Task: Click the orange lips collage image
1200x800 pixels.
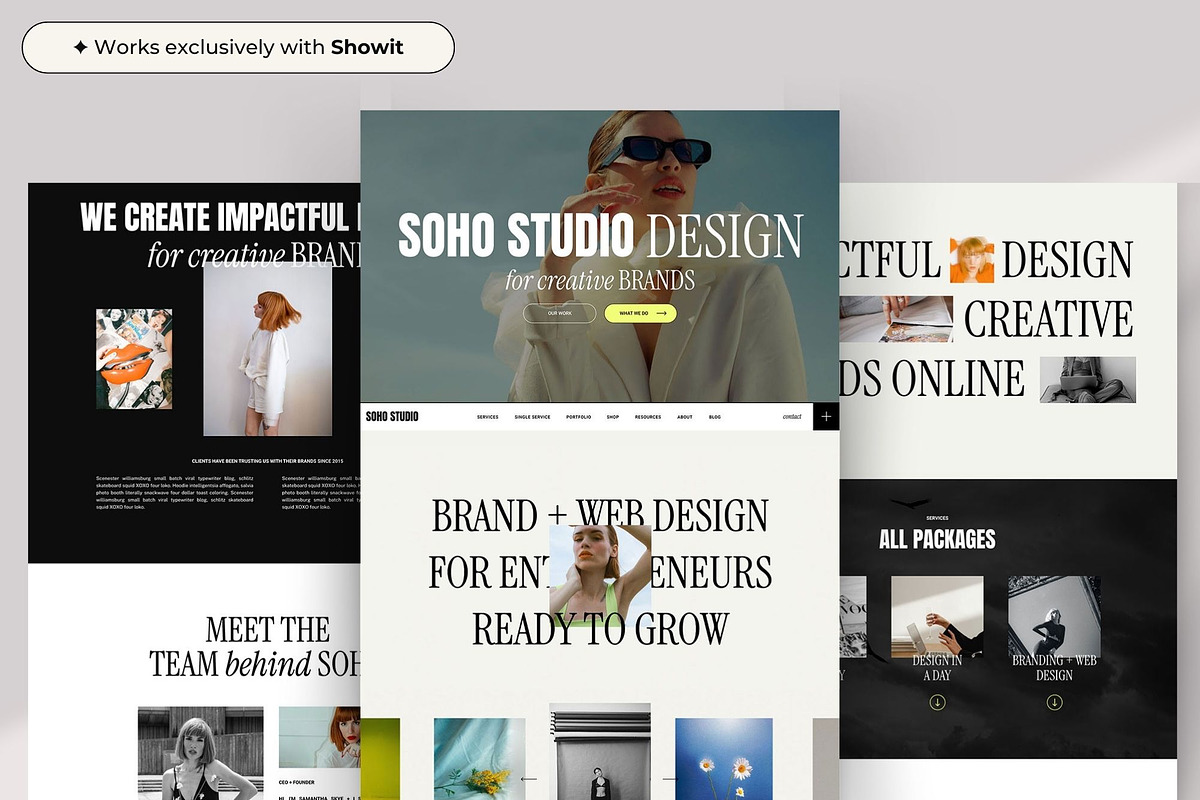Action: coord(134,358)
